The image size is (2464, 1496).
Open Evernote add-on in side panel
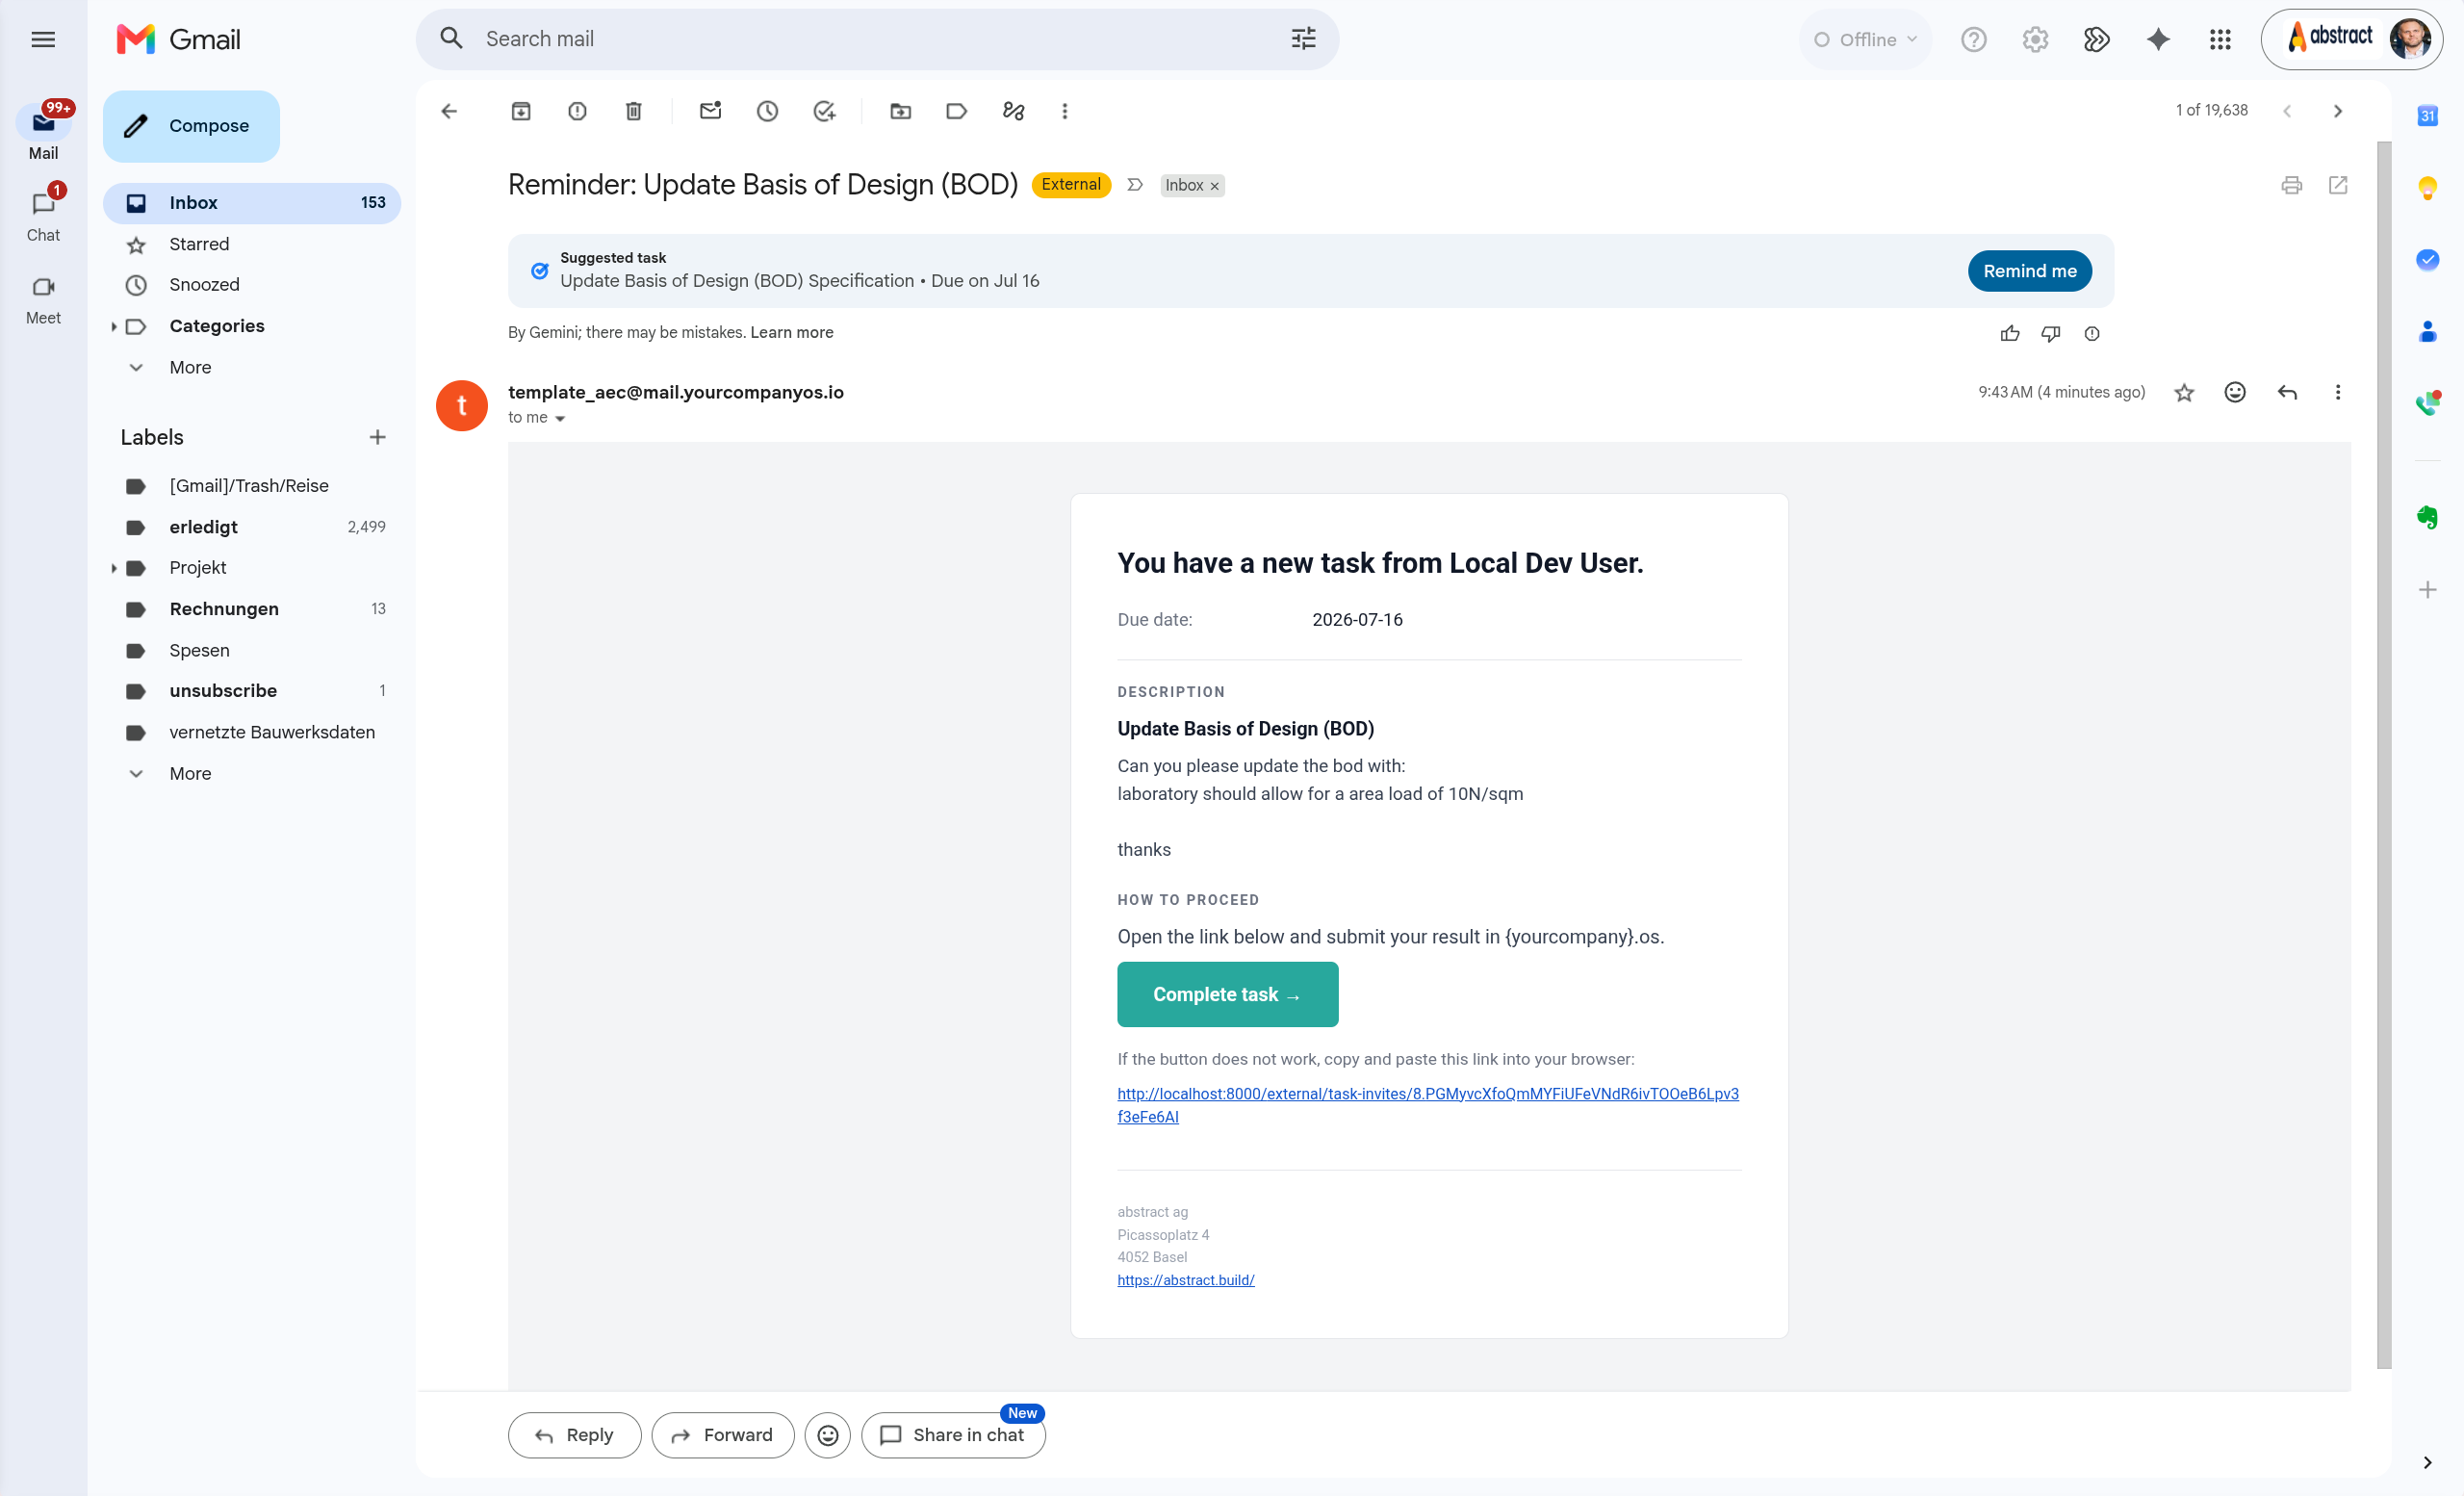point(2427,517)
